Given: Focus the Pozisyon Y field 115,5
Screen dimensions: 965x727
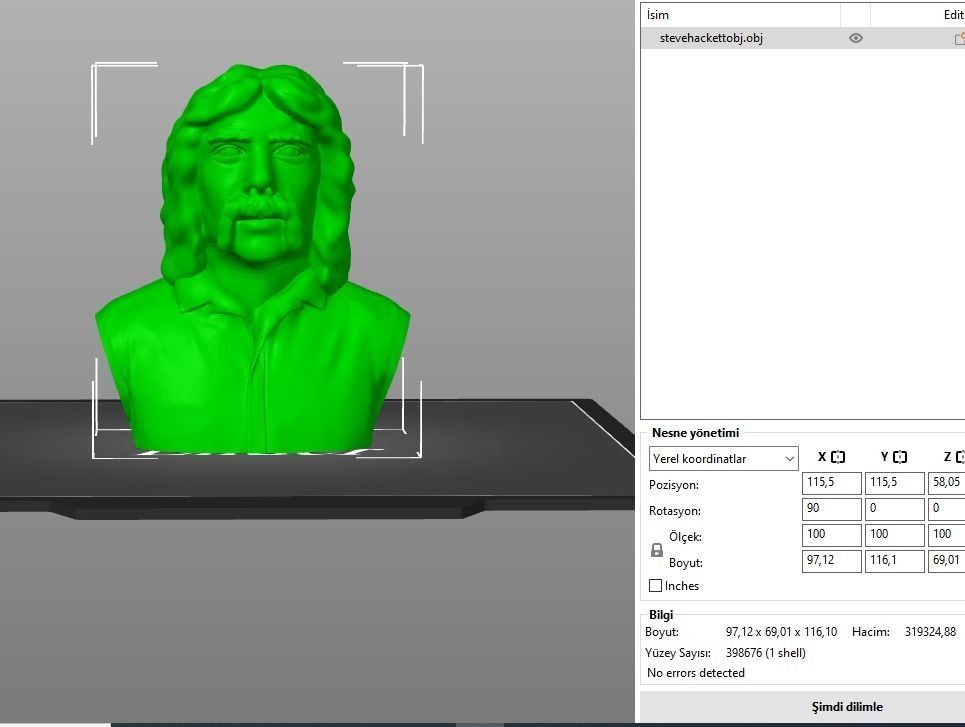Looking at the screenshot, I should (x=894, y=483).
